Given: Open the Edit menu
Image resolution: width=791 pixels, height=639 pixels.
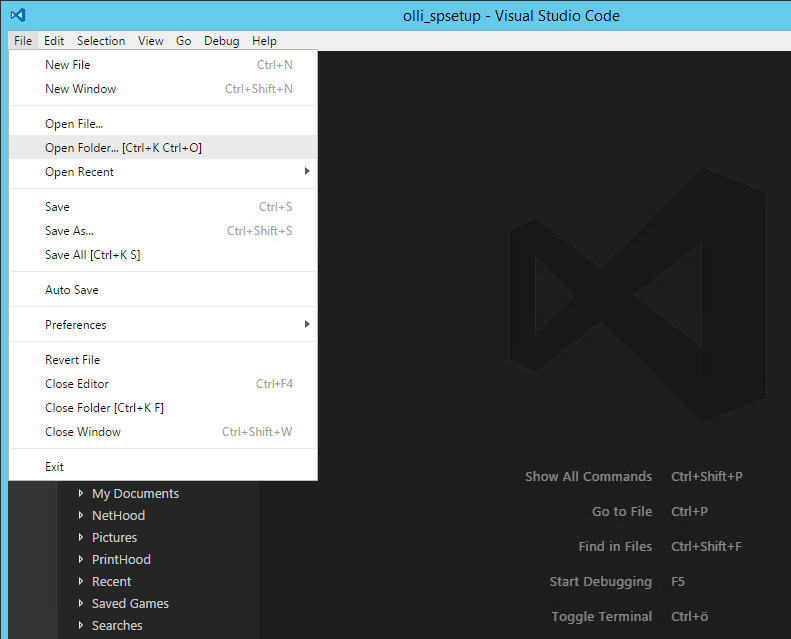Looking at the screenshot, I should (54, 41).
